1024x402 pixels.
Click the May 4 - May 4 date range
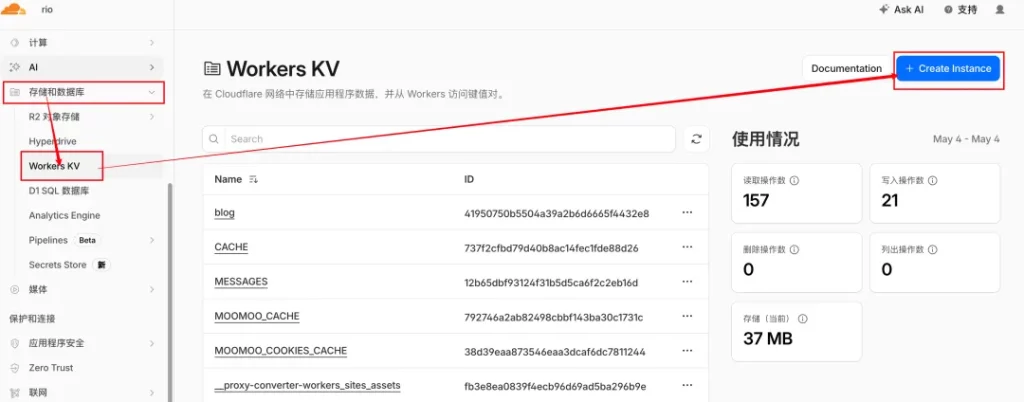tap(966, 139)
